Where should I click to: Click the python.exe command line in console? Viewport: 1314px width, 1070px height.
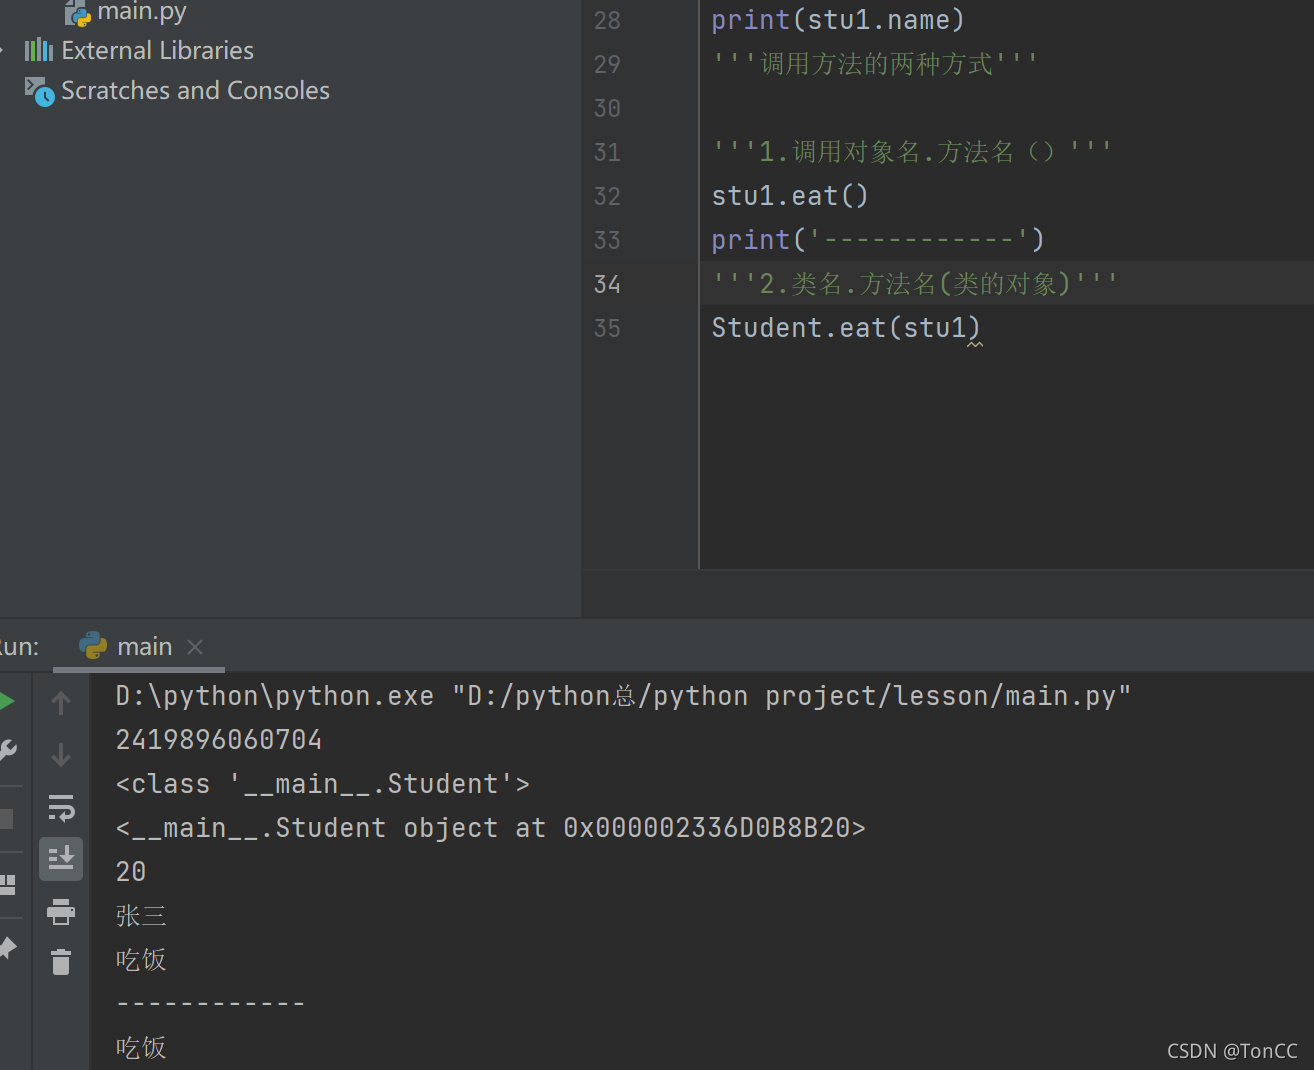623,696
